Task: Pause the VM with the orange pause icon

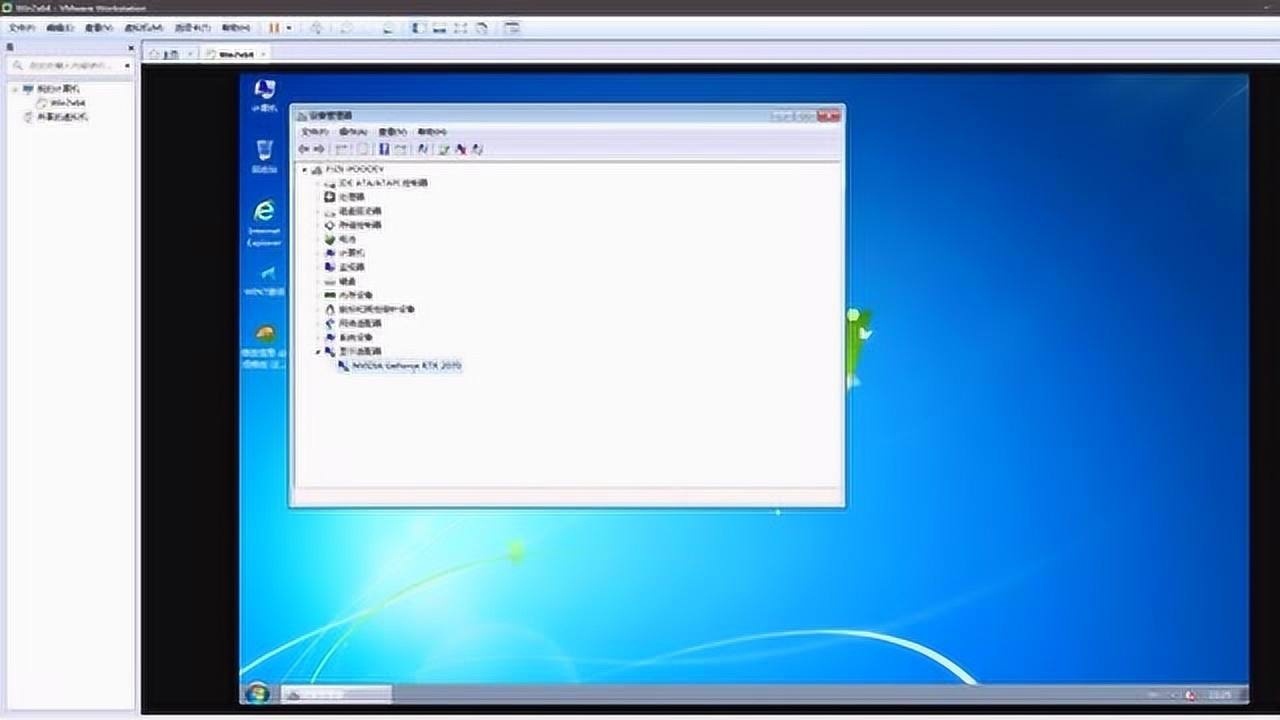Action: 274,28
